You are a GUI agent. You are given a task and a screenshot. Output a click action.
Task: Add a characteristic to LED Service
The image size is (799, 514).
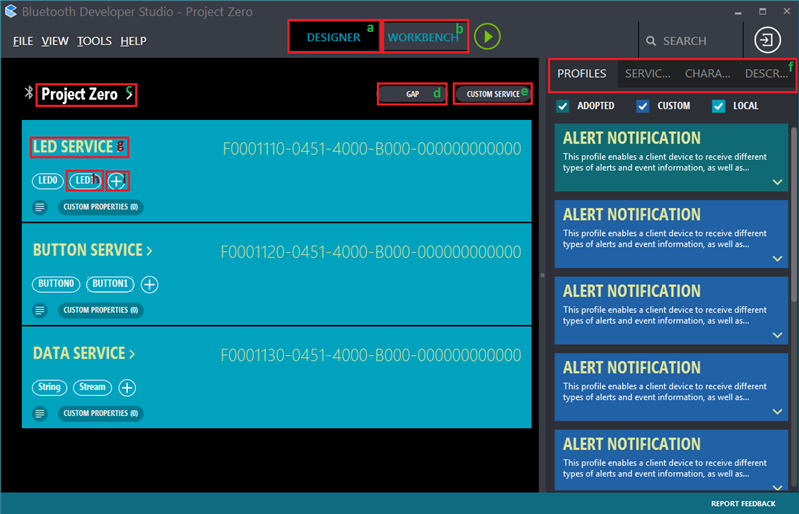pyautogui.click(x=117, y=181)
